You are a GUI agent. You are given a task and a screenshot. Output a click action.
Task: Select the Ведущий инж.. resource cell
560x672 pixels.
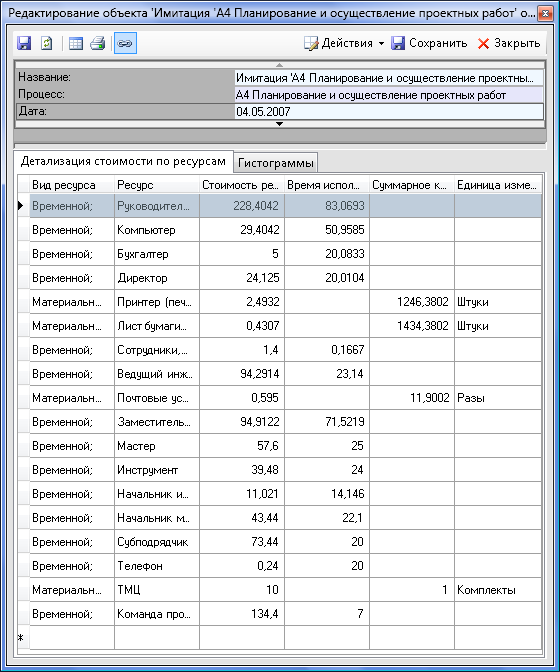[x=157, y=374]
